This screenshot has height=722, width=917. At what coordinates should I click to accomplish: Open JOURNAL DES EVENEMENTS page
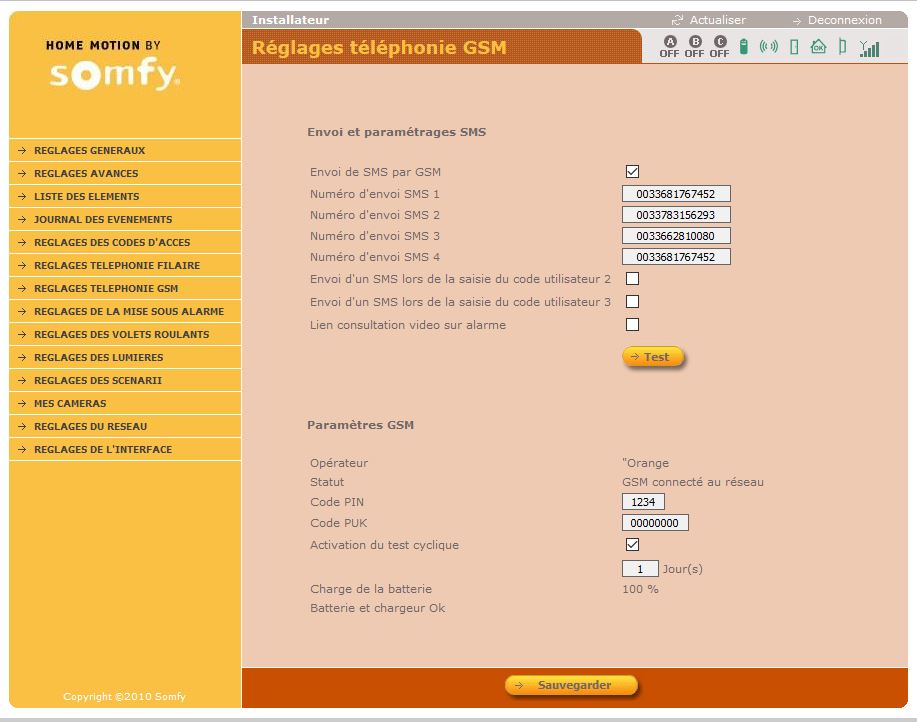103,220
